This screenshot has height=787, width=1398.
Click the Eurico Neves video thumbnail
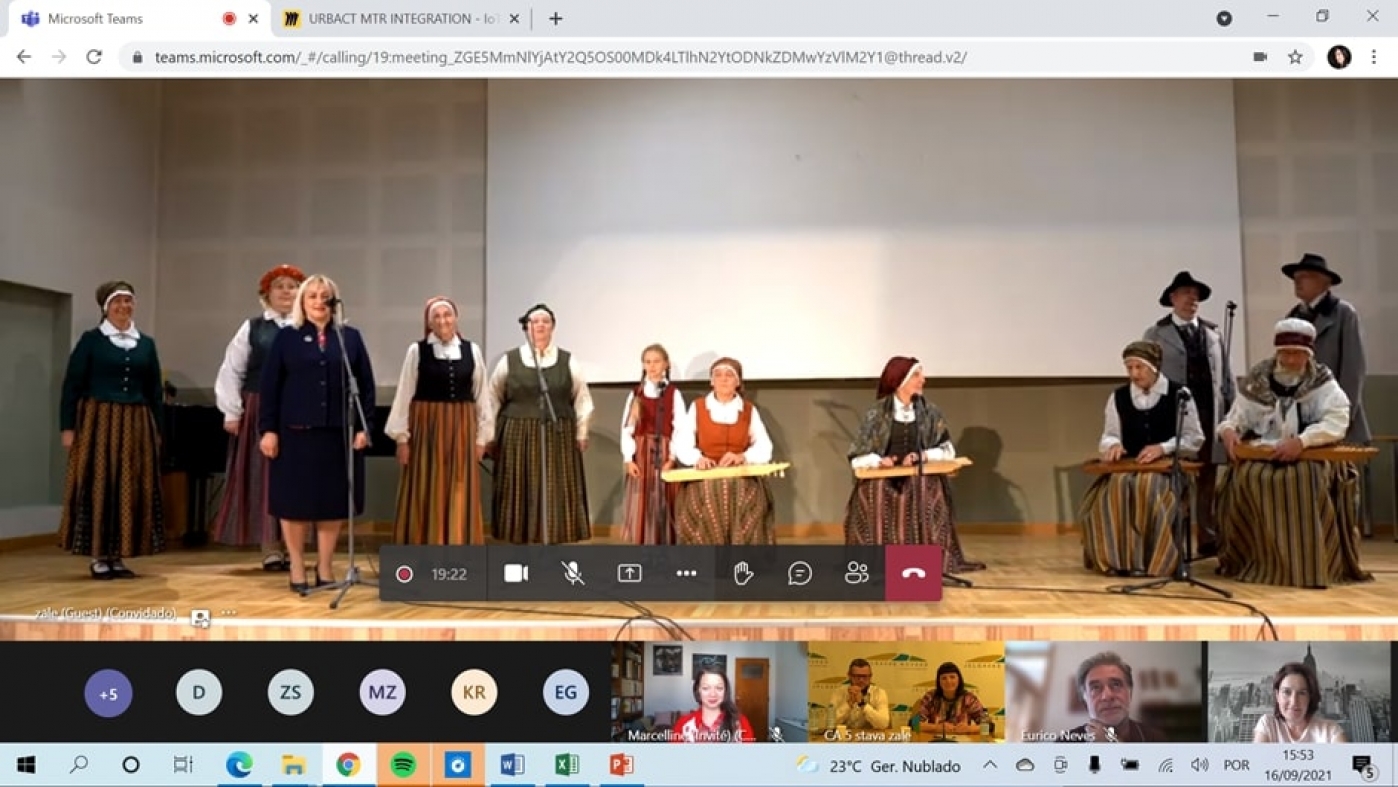pyautogui.click(x=1105, y=692)
